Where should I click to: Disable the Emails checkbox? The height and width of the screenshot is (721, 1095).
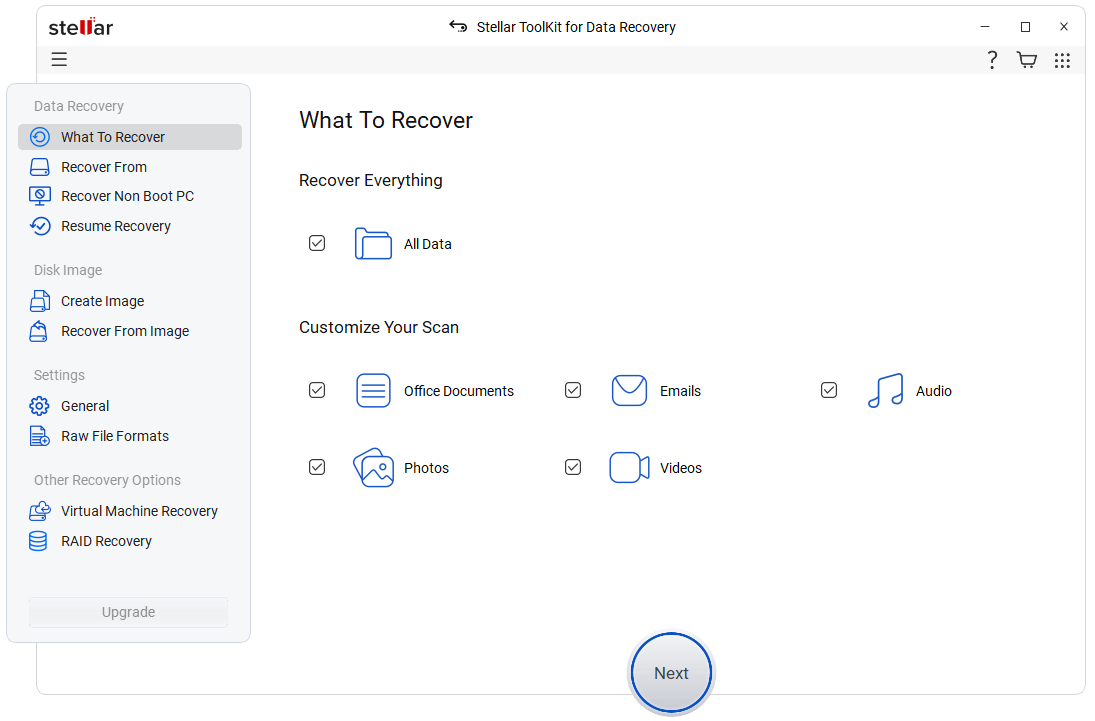point(573,390)
